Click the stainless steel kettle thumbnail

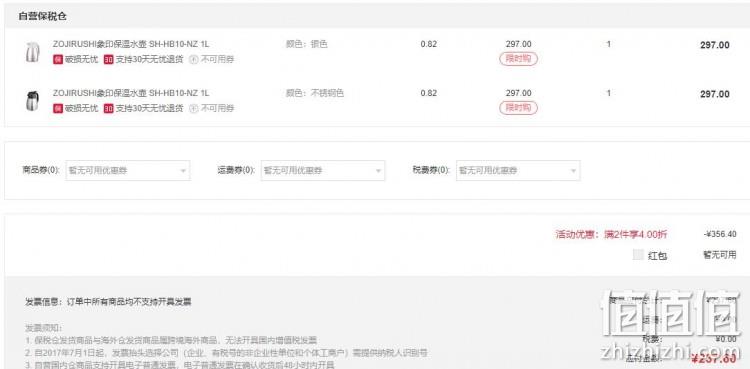click(x=33, y=101)
